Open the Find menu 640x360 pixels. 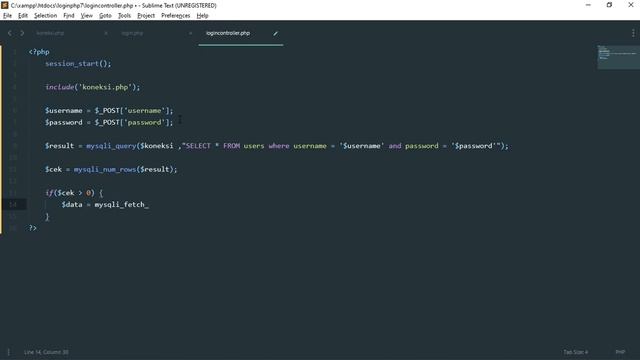(x=69, y=16)
